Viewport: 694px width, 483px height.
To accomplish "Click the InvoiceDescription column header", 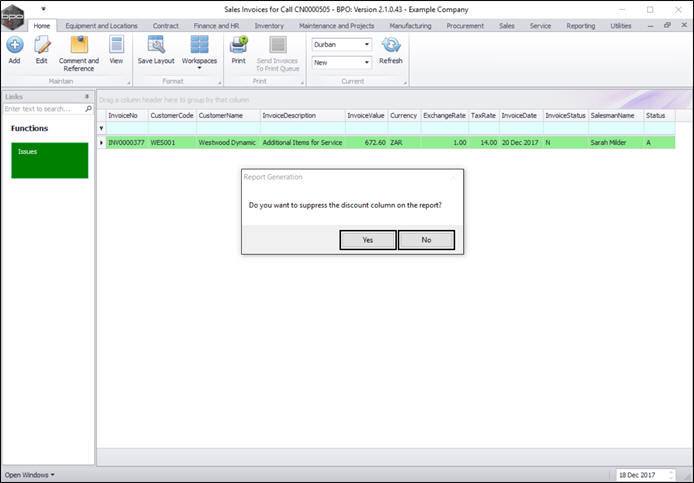I will pyautogui.click(x=303, y=116).
